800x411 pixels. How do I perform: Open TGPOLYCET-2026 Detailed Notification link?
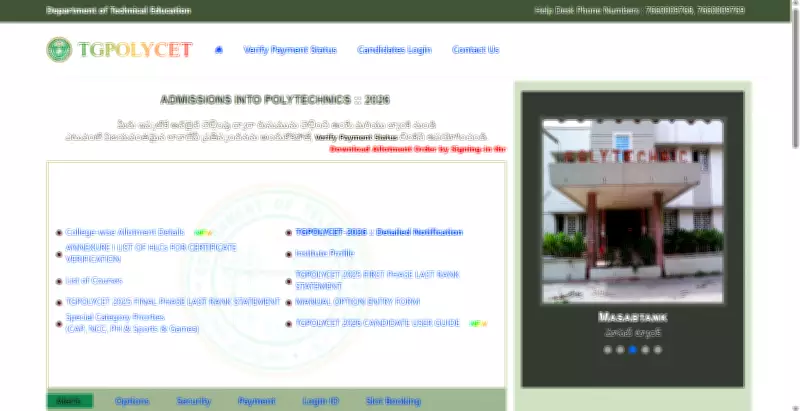[x=379, y=232]
